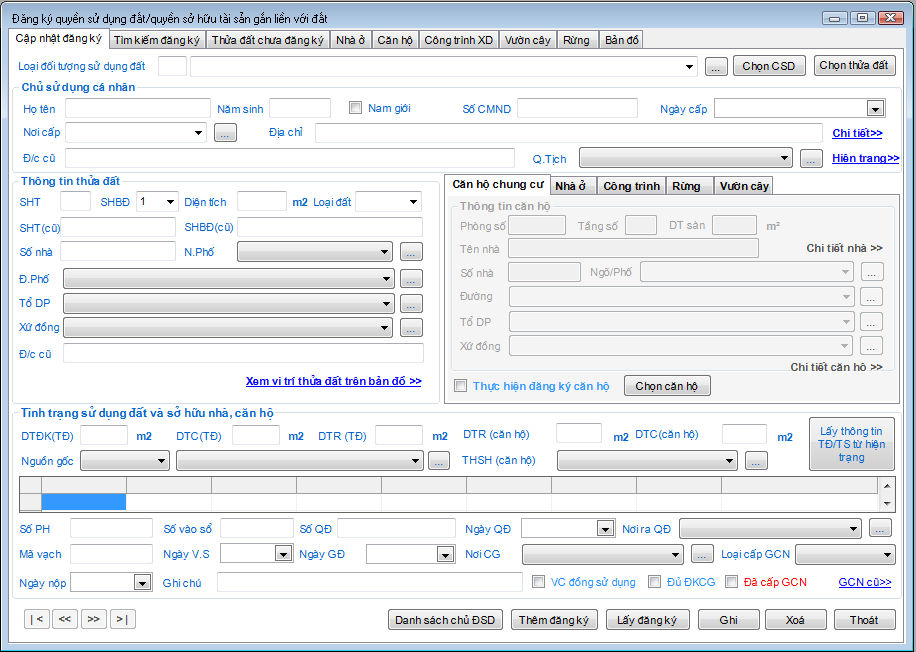
Task: Switch to Tìm kiếm đăng ký tab
Action: point(157,40)
